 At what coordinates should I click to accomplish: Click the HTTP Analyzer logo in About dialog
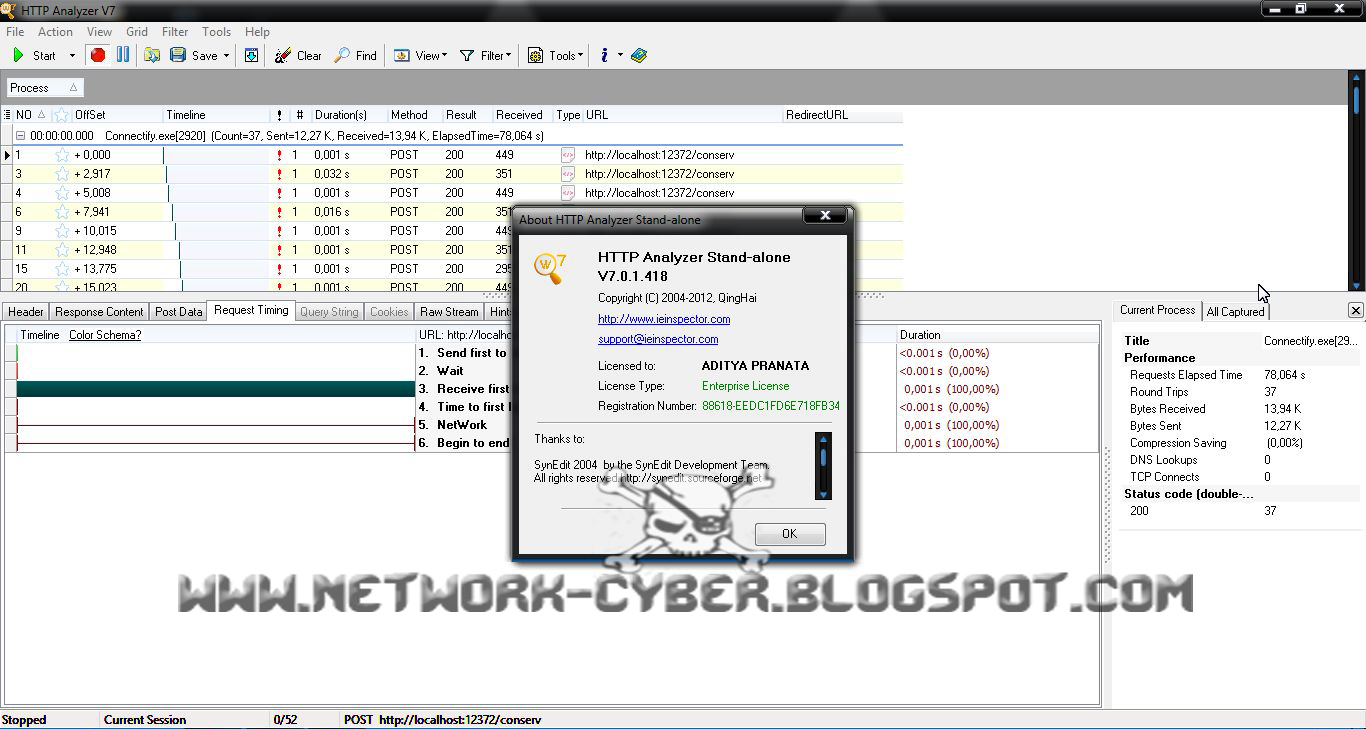[x=551, y=269]
